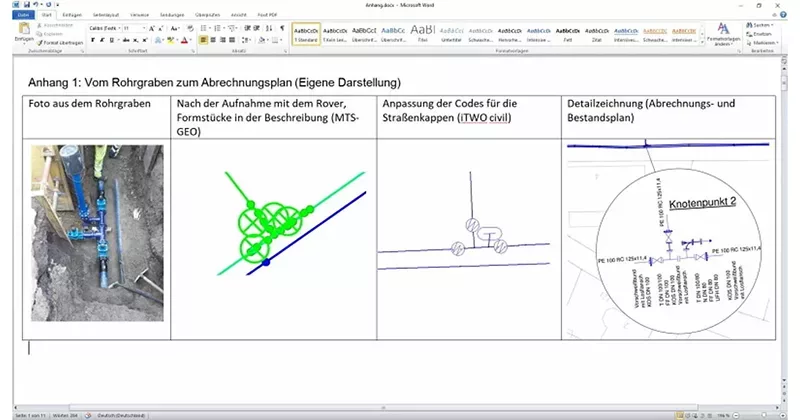Open Word help question mark
The image size is (800, 420).
pos(783,15)
